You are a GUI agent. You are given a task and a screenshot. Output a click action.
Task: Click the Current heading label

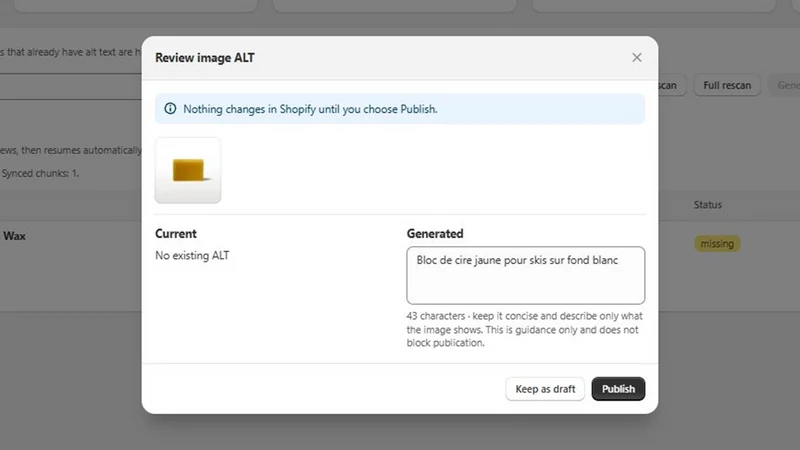[176, 234]
